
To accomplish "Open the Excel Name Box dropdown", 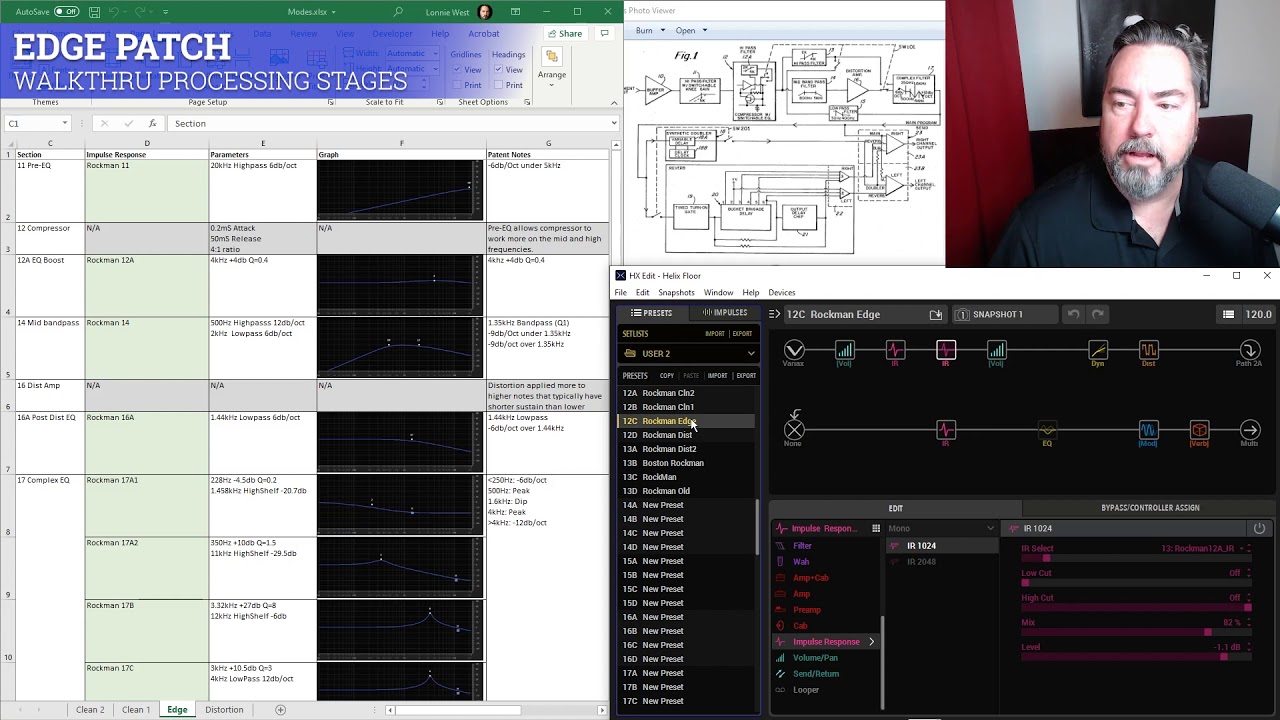I will point(64,123).
